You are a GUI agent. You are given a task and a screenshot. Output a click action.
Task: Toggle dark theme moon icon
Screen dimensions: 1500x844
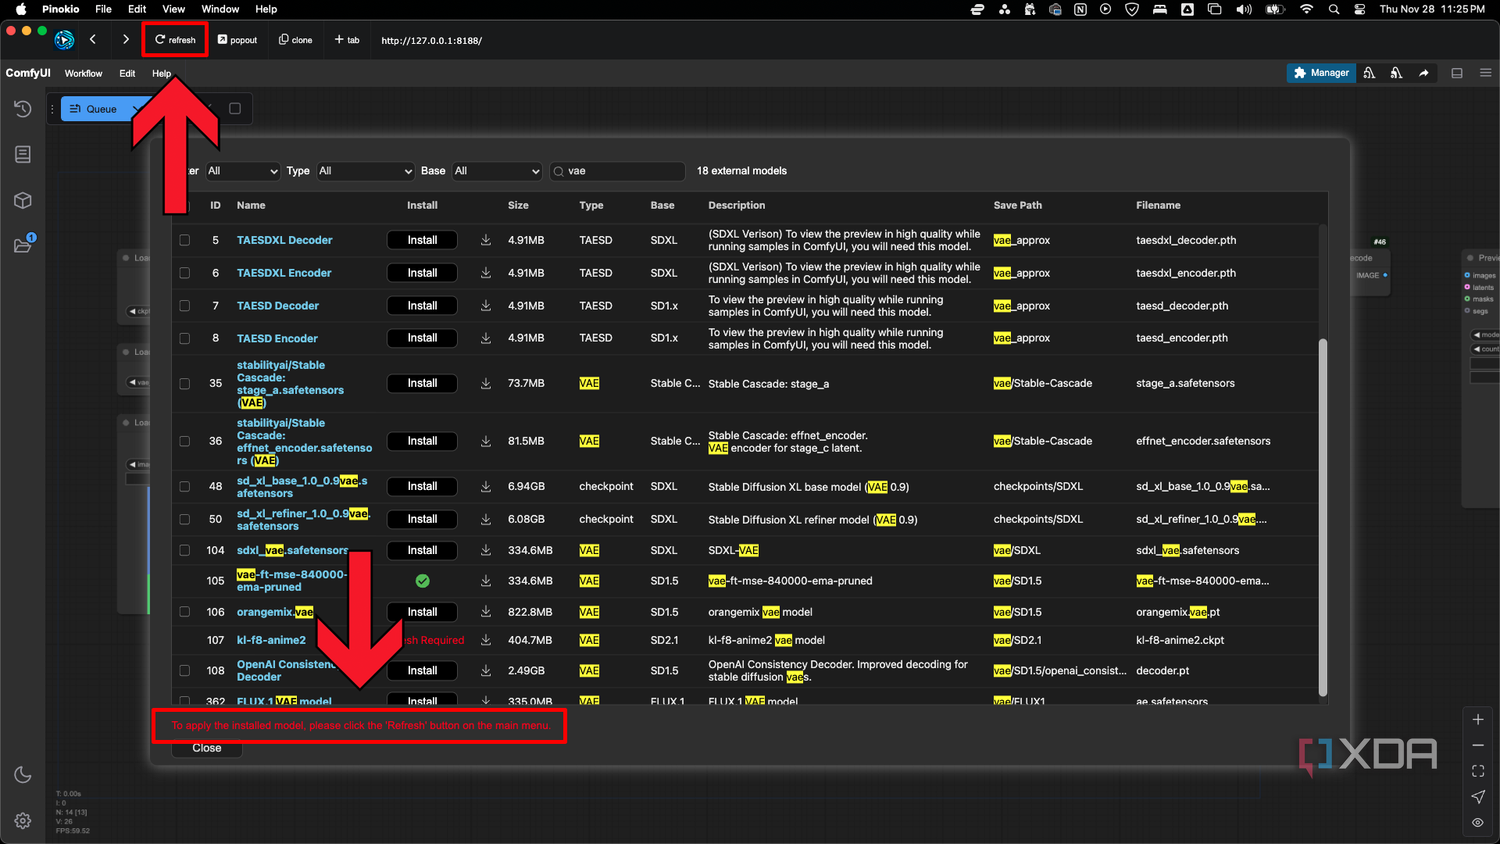click(x=22, y=775)
